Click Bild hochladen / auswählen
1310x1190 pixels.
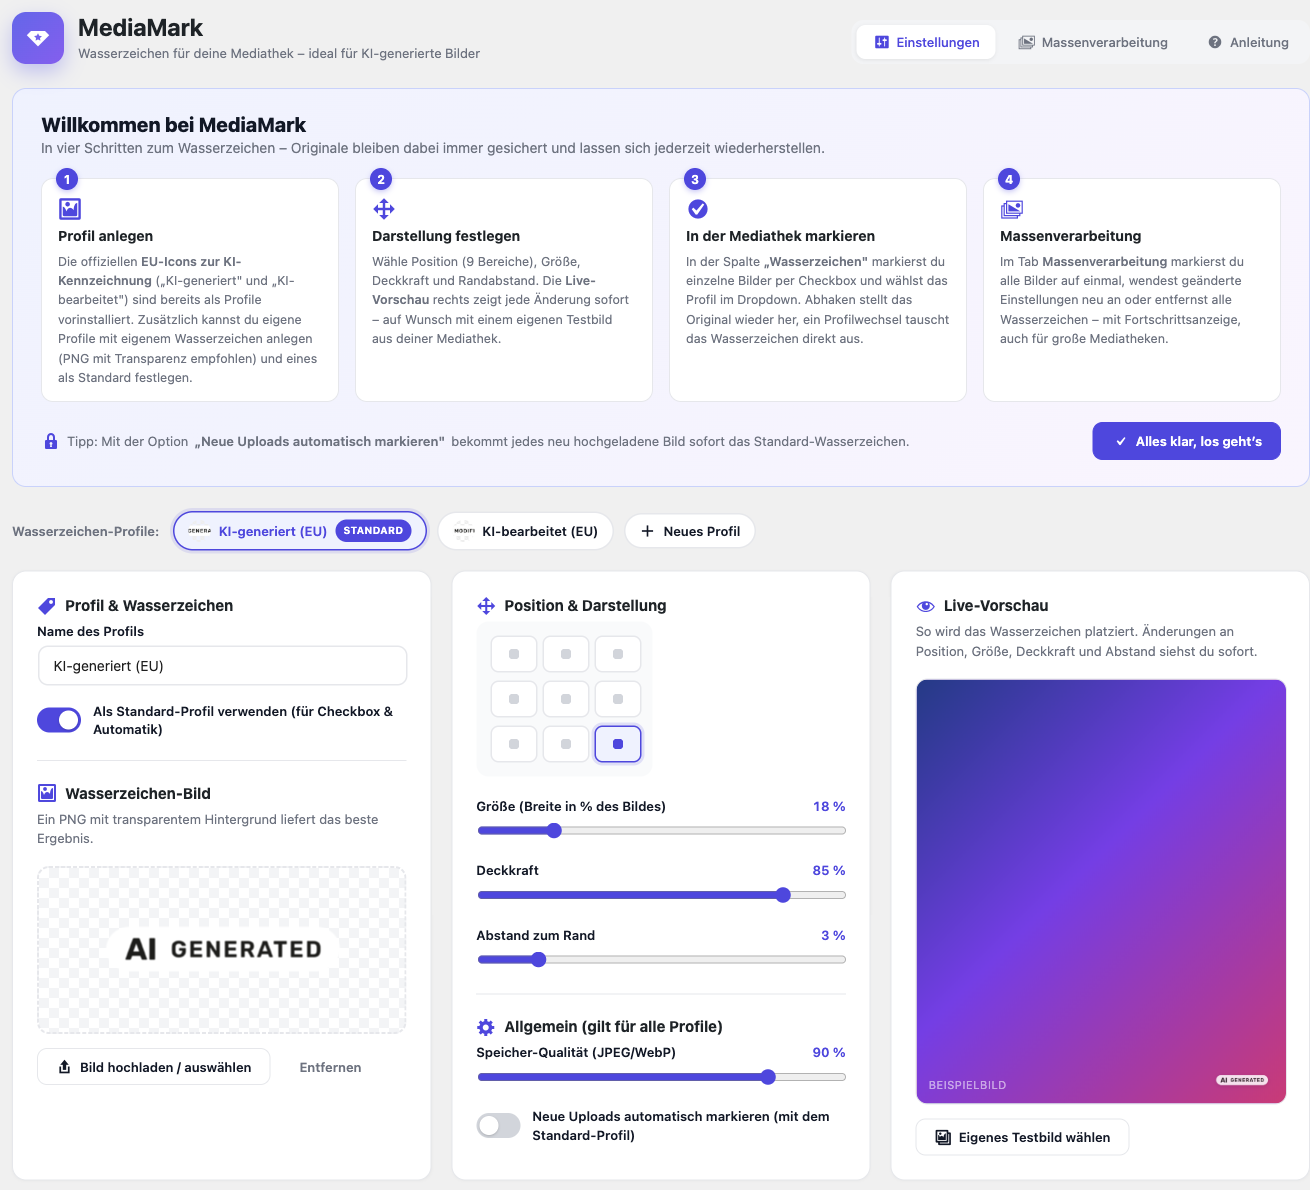154,1067
